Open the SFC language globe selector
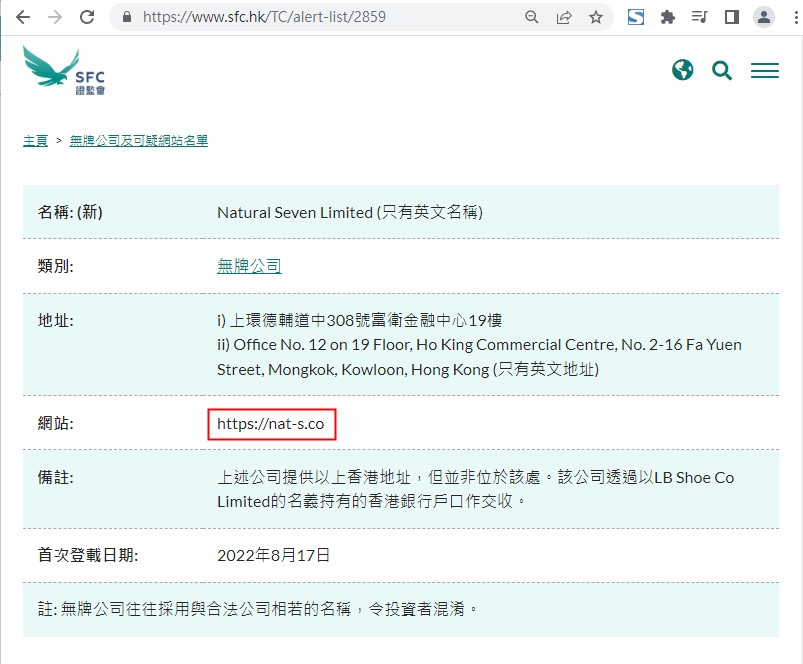Viewport: 803px width, 664px height. pyautogui.click(x=683, y=70)
